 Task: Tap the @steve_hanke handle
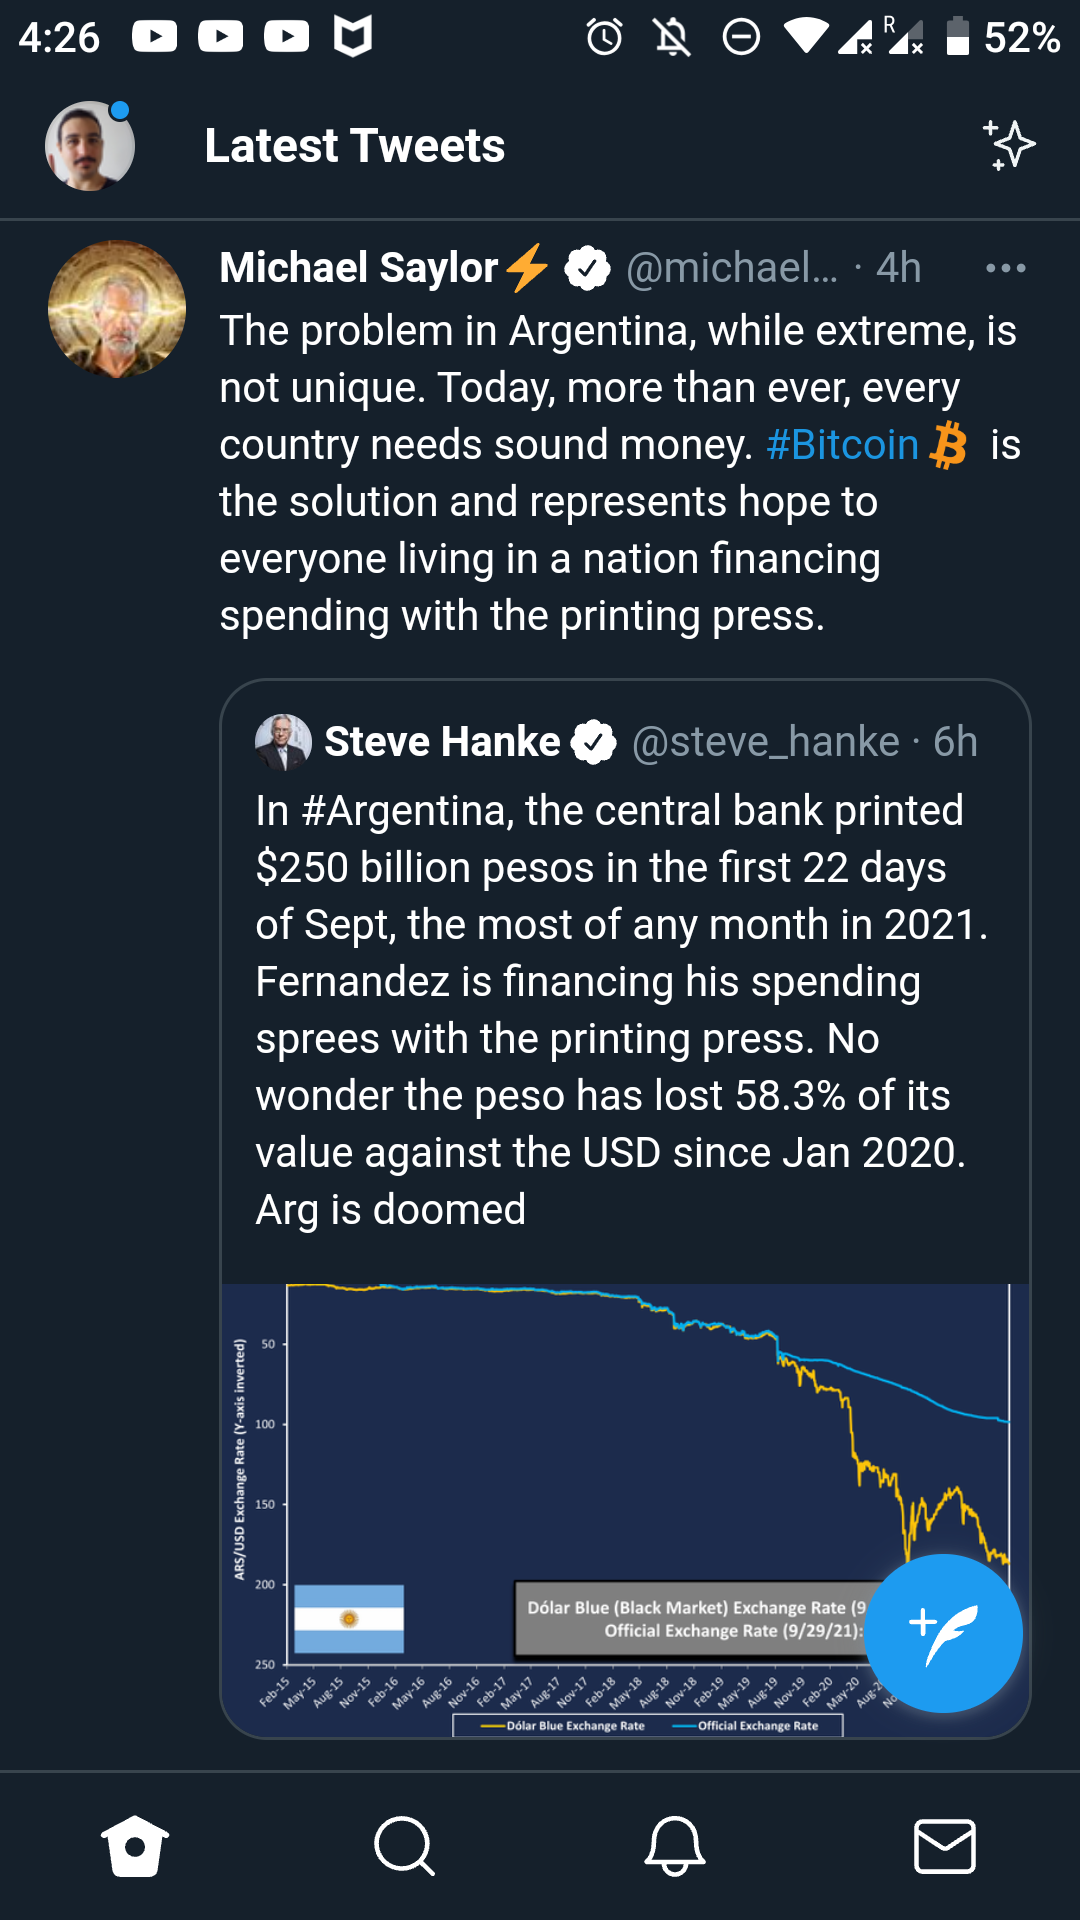click(x=766, y=742)
